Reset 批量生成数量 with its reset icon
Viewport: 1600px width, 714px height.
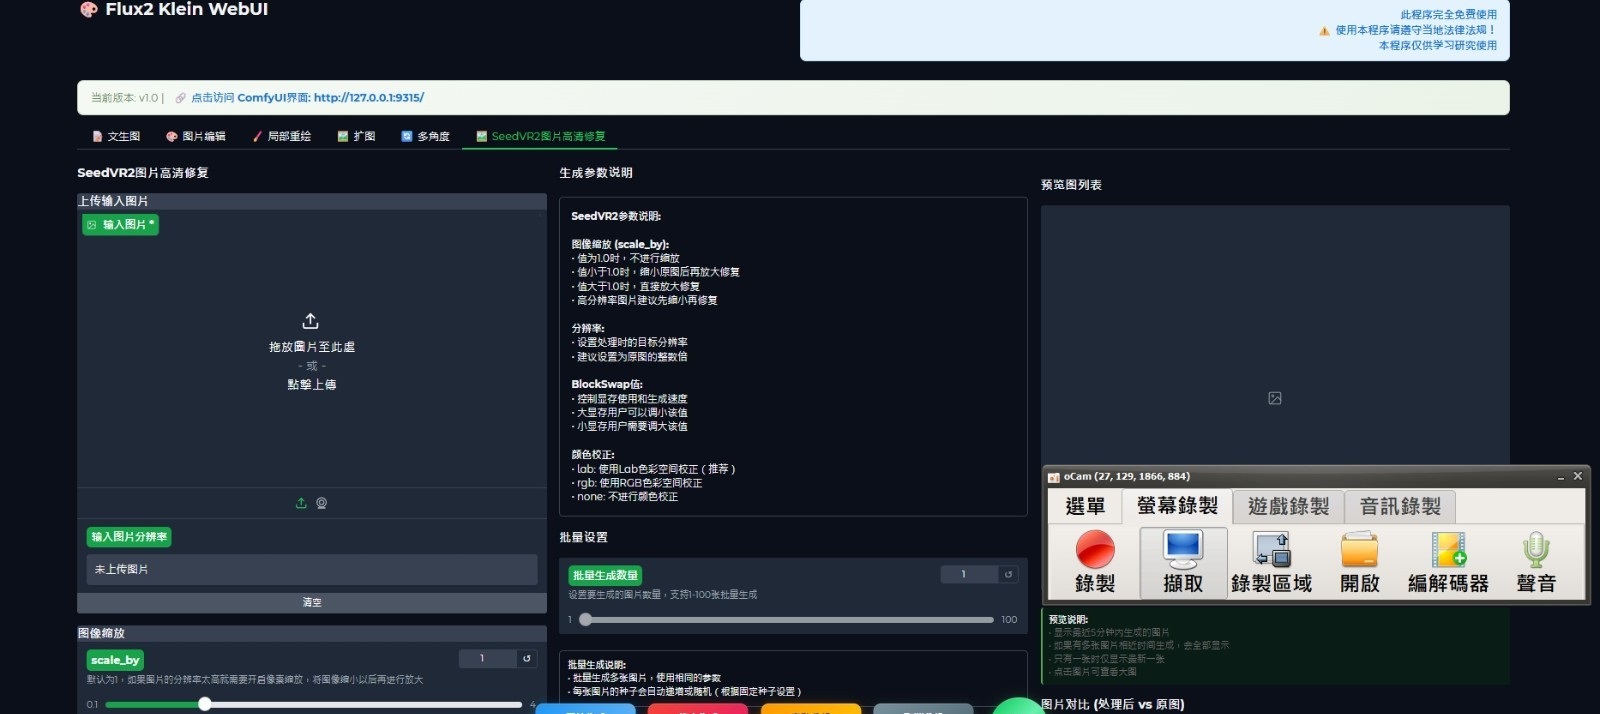click(x=1009, y=574)
